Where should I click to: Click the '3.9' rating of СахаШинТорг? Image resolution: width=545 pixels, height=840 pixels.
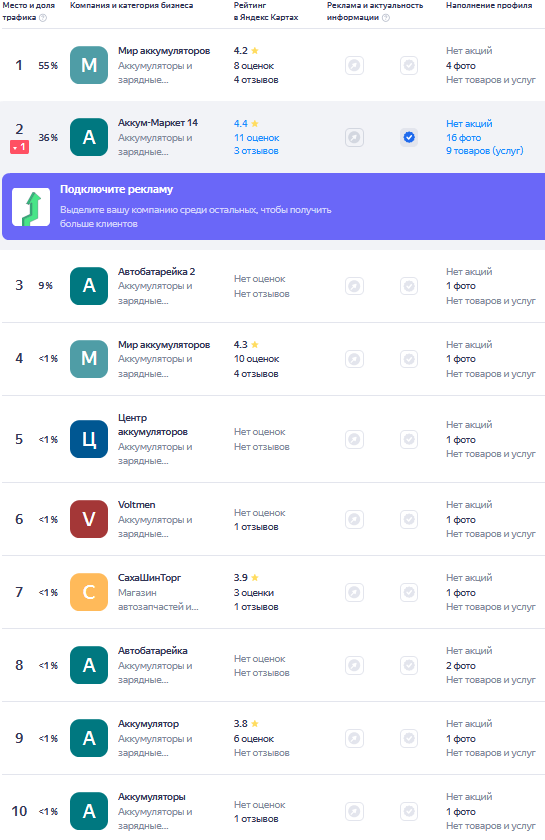[241, 578]
